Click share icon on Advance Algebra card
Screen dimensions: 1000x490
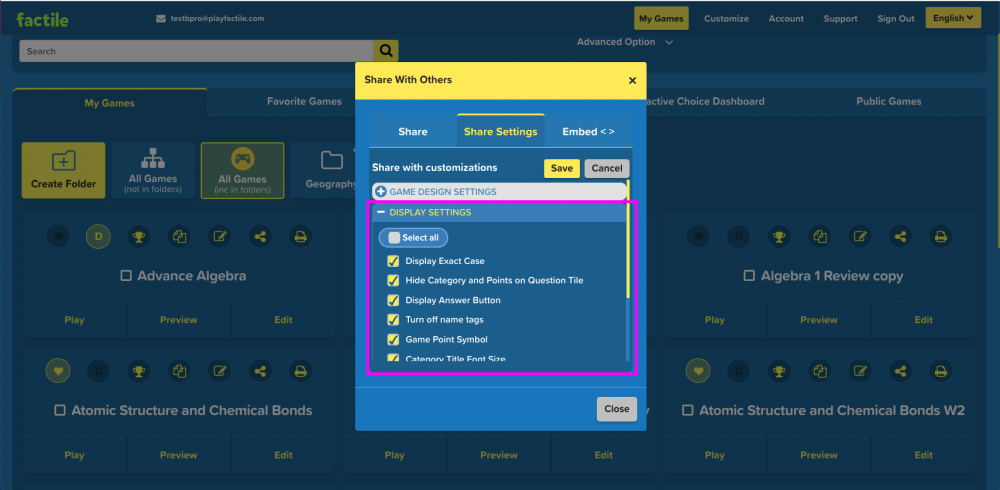260,237
